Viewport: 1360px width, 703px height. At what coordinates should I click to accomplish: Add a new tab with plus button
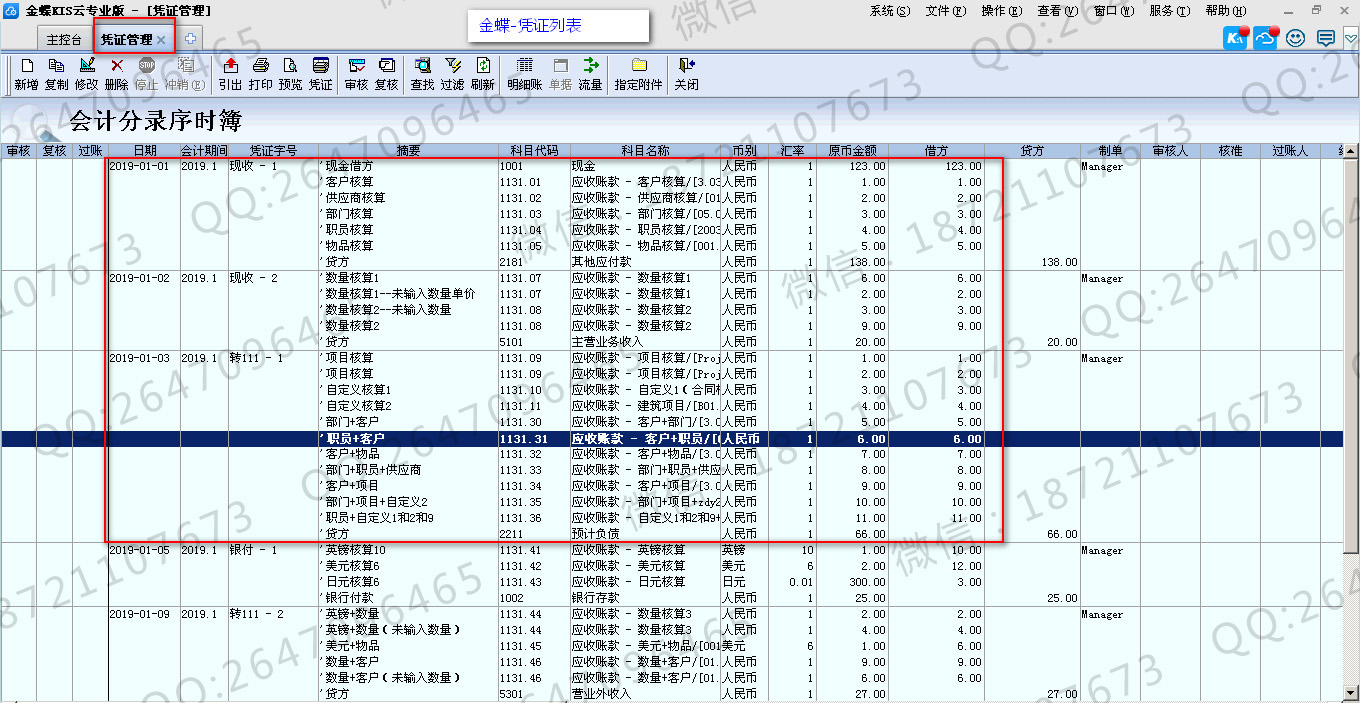190,39
